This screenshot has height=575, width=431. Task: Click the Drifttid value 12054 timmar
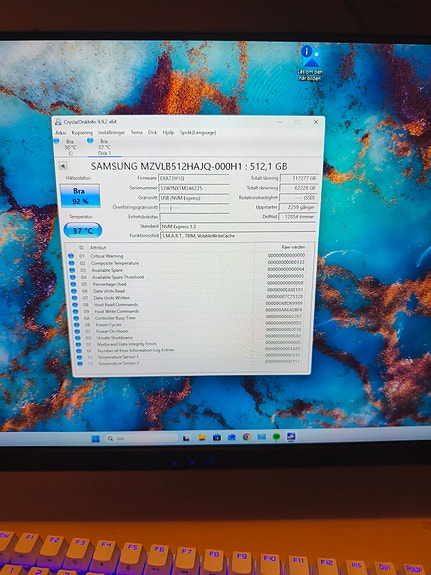[x=297, y=217]
